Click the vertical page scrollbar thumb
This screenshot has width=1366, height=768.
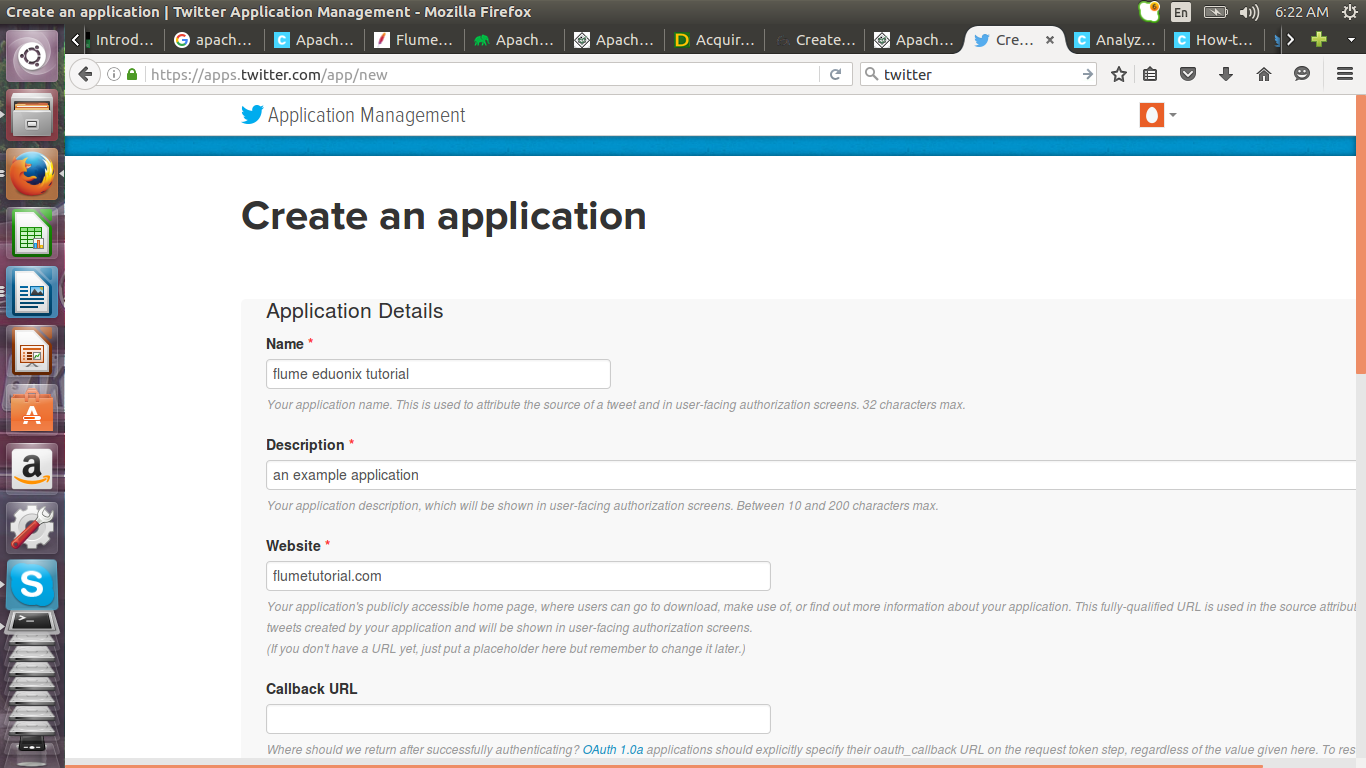1361,235
